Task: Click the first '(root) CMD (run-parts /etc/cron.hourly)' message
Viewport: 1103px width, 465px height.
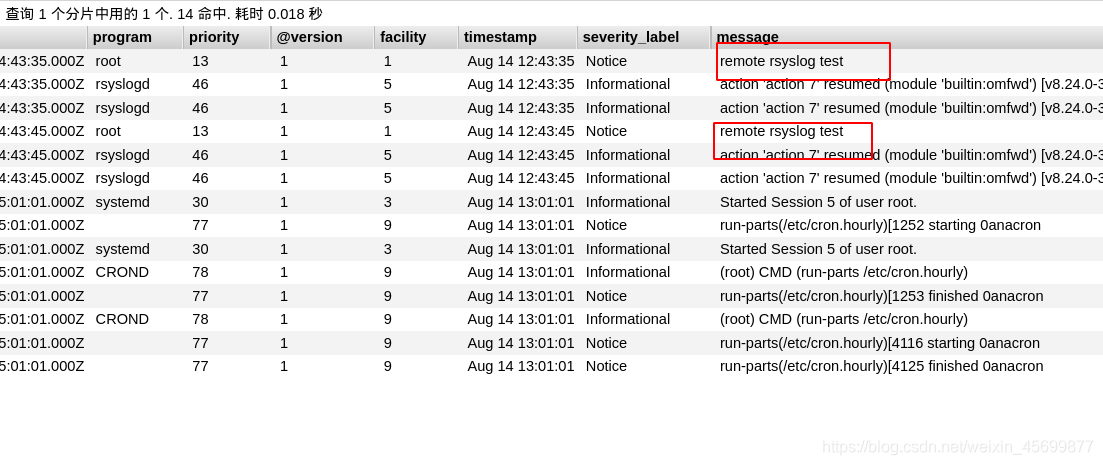Action: pyautogui.click(x=843, y=272)
